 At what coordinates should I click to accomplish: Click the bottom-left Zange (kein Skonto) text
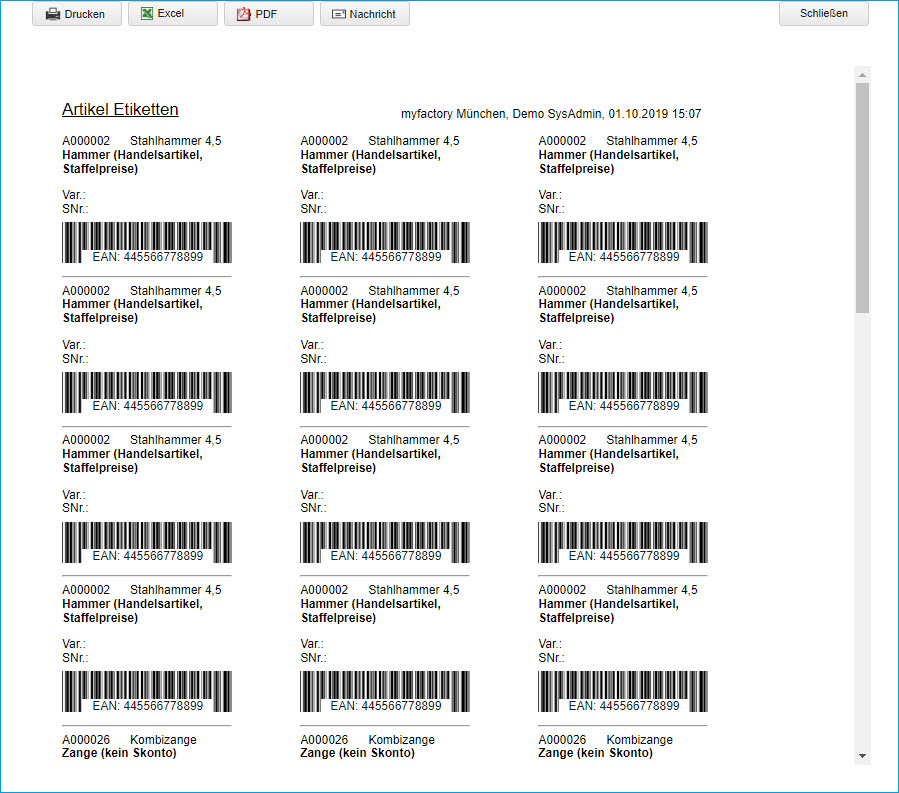(119, 753)
